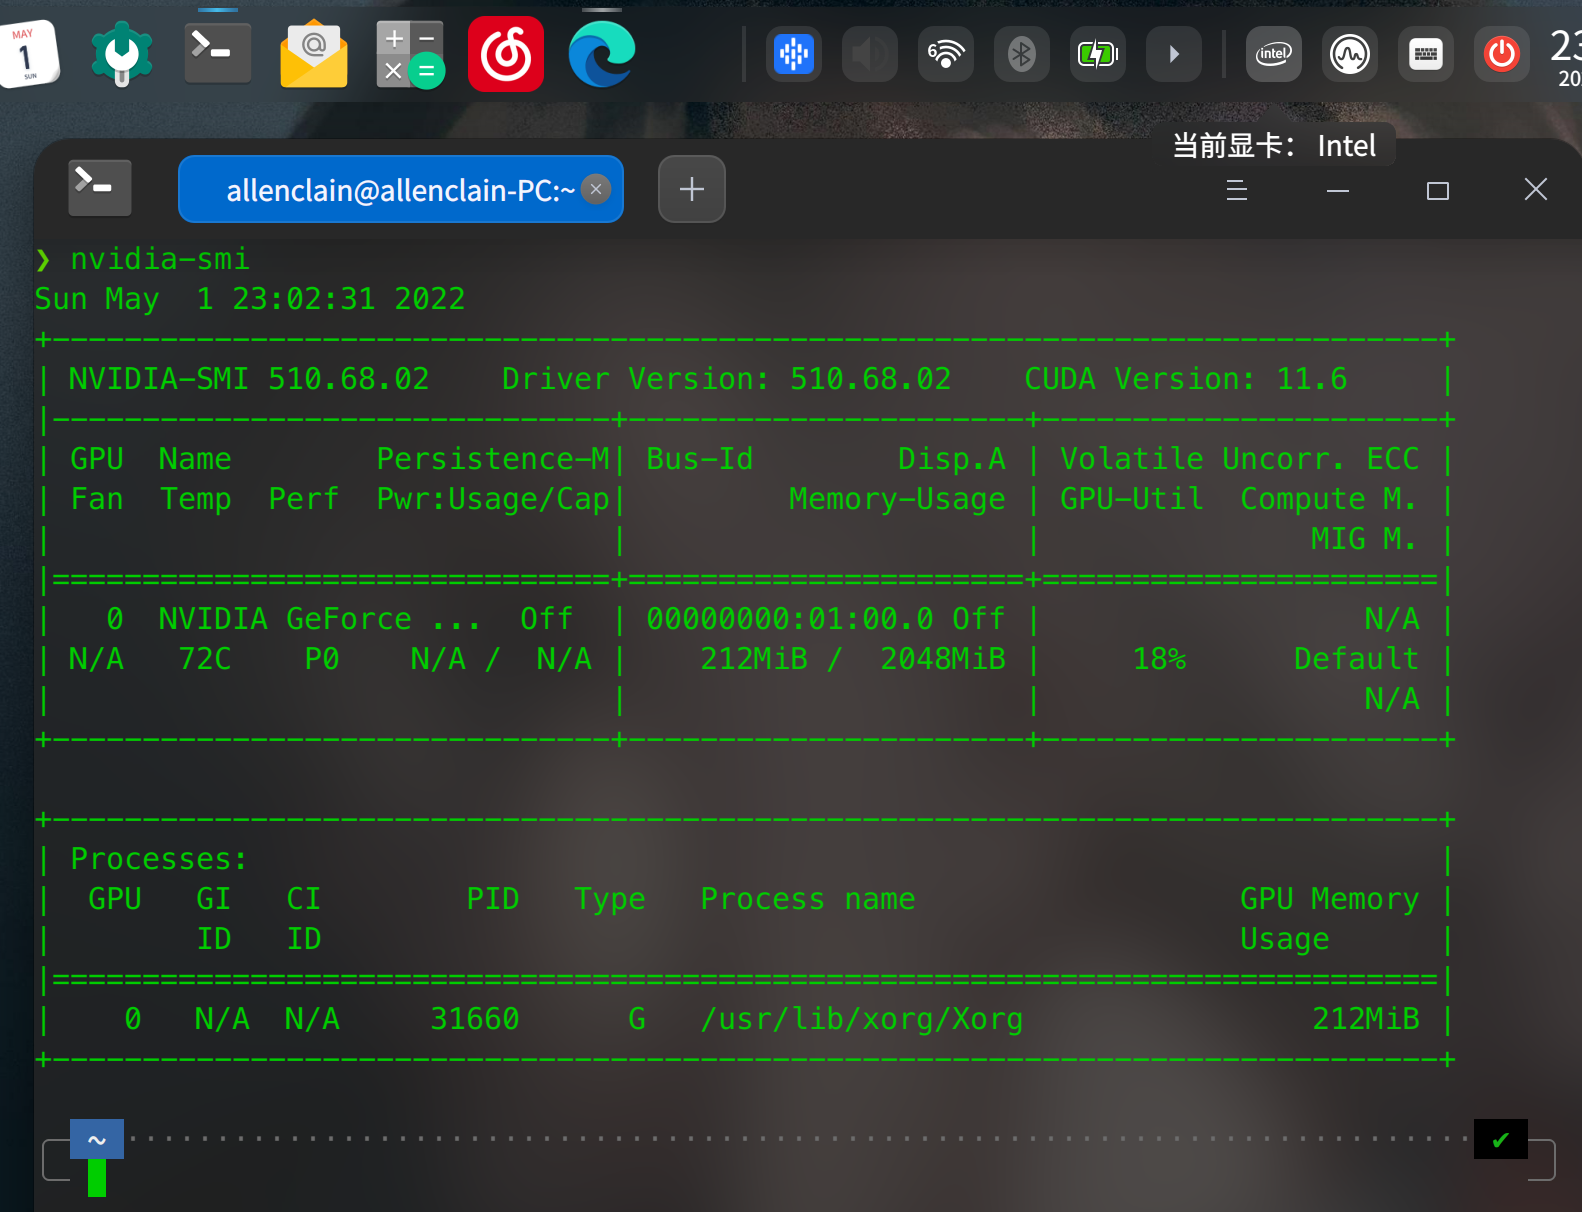Open the terminal hamburger menu
The image size is (1582, 1212).
(x=1237, y=190)
